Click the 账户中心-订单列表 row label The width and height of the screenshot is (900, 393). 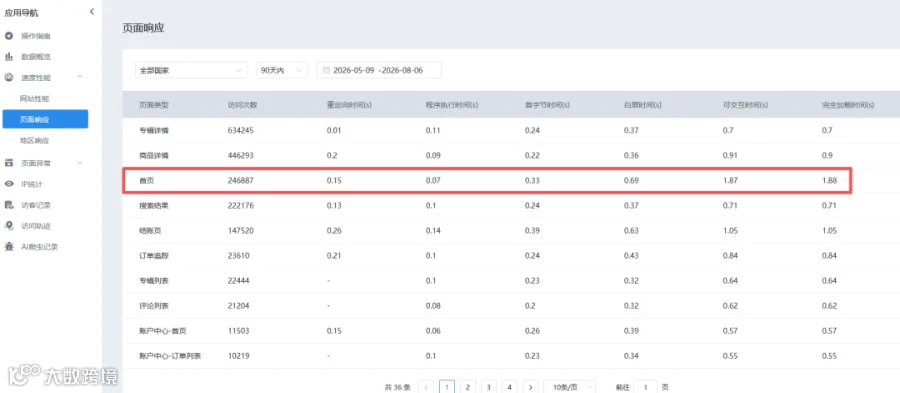coord(170,356)
